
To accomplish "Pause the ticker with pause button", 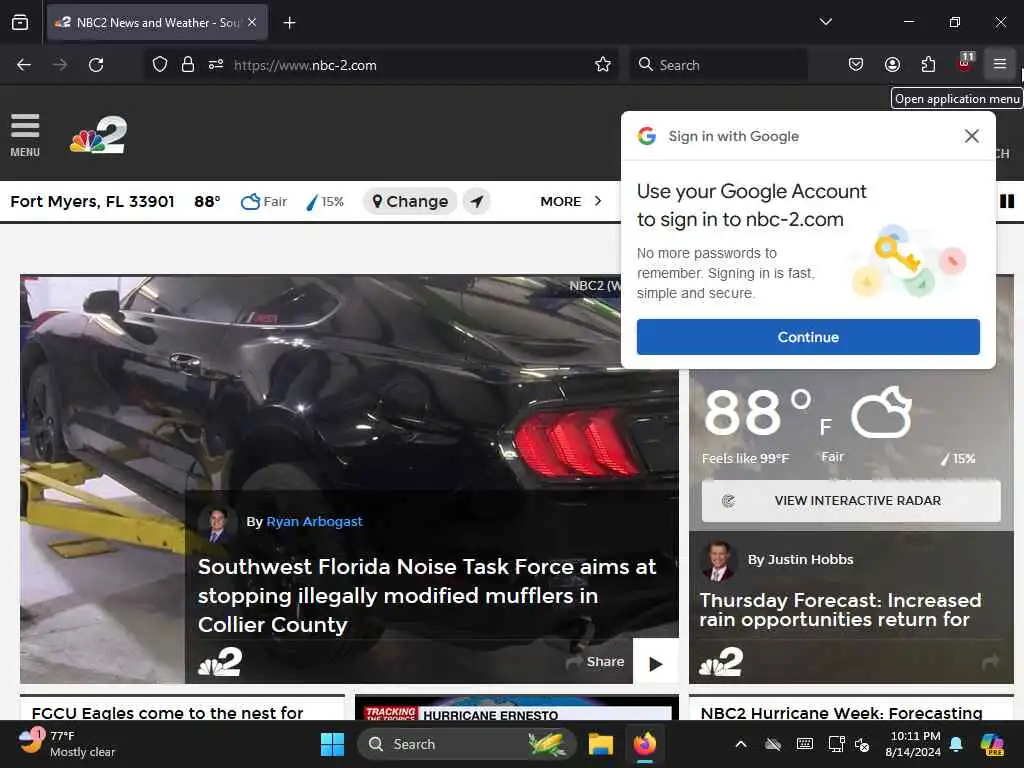I will coord(1007,201).
